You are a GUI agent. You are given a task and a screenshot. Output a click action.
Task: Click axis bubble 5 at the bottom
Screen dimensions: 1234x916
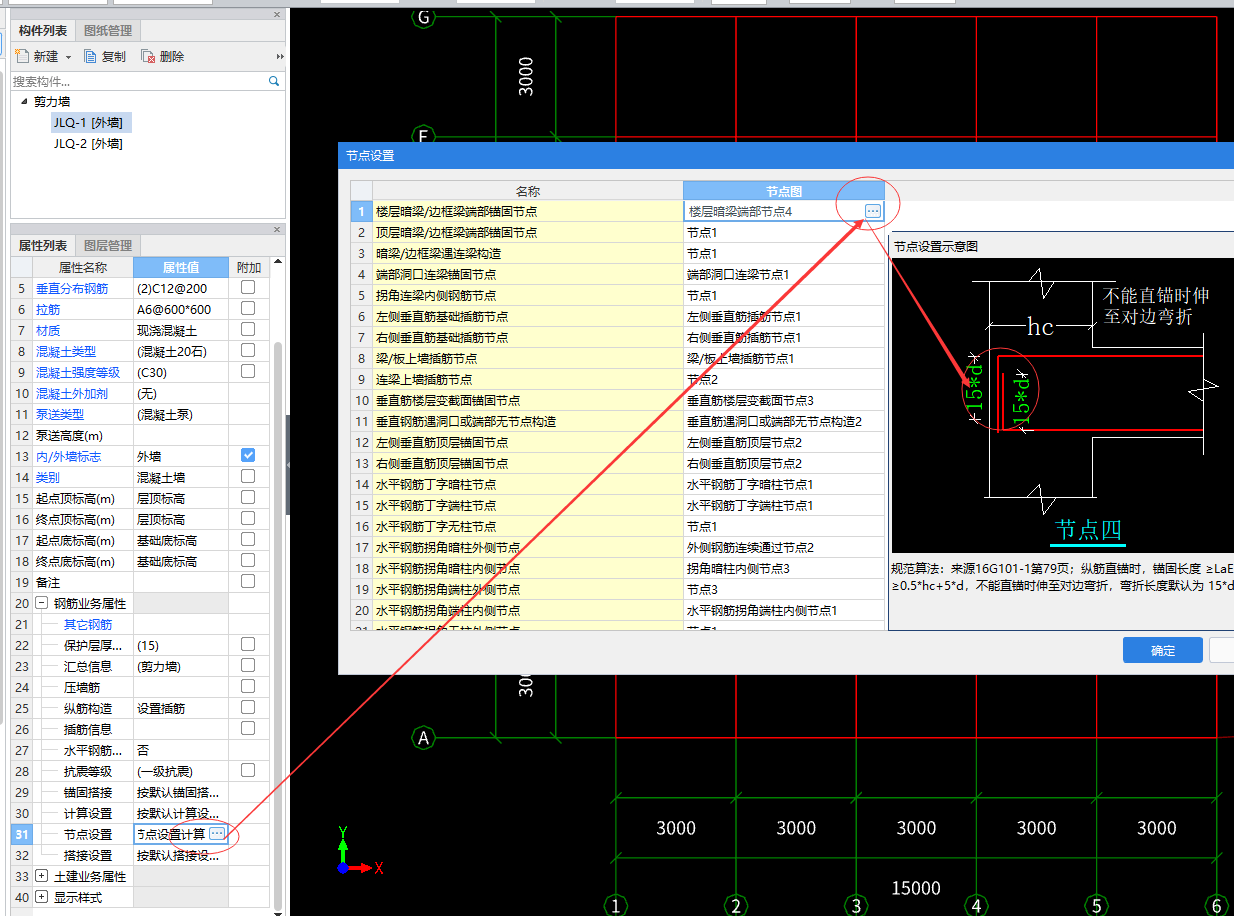pos(1097,905)
